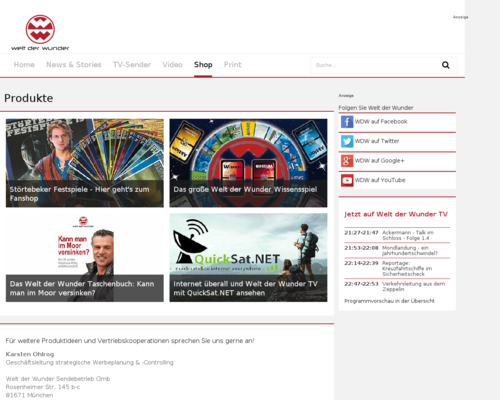Click the '81671 München' address line
Image resolution: width=500 pixels, height=400 pixels.
pos(29,395)
